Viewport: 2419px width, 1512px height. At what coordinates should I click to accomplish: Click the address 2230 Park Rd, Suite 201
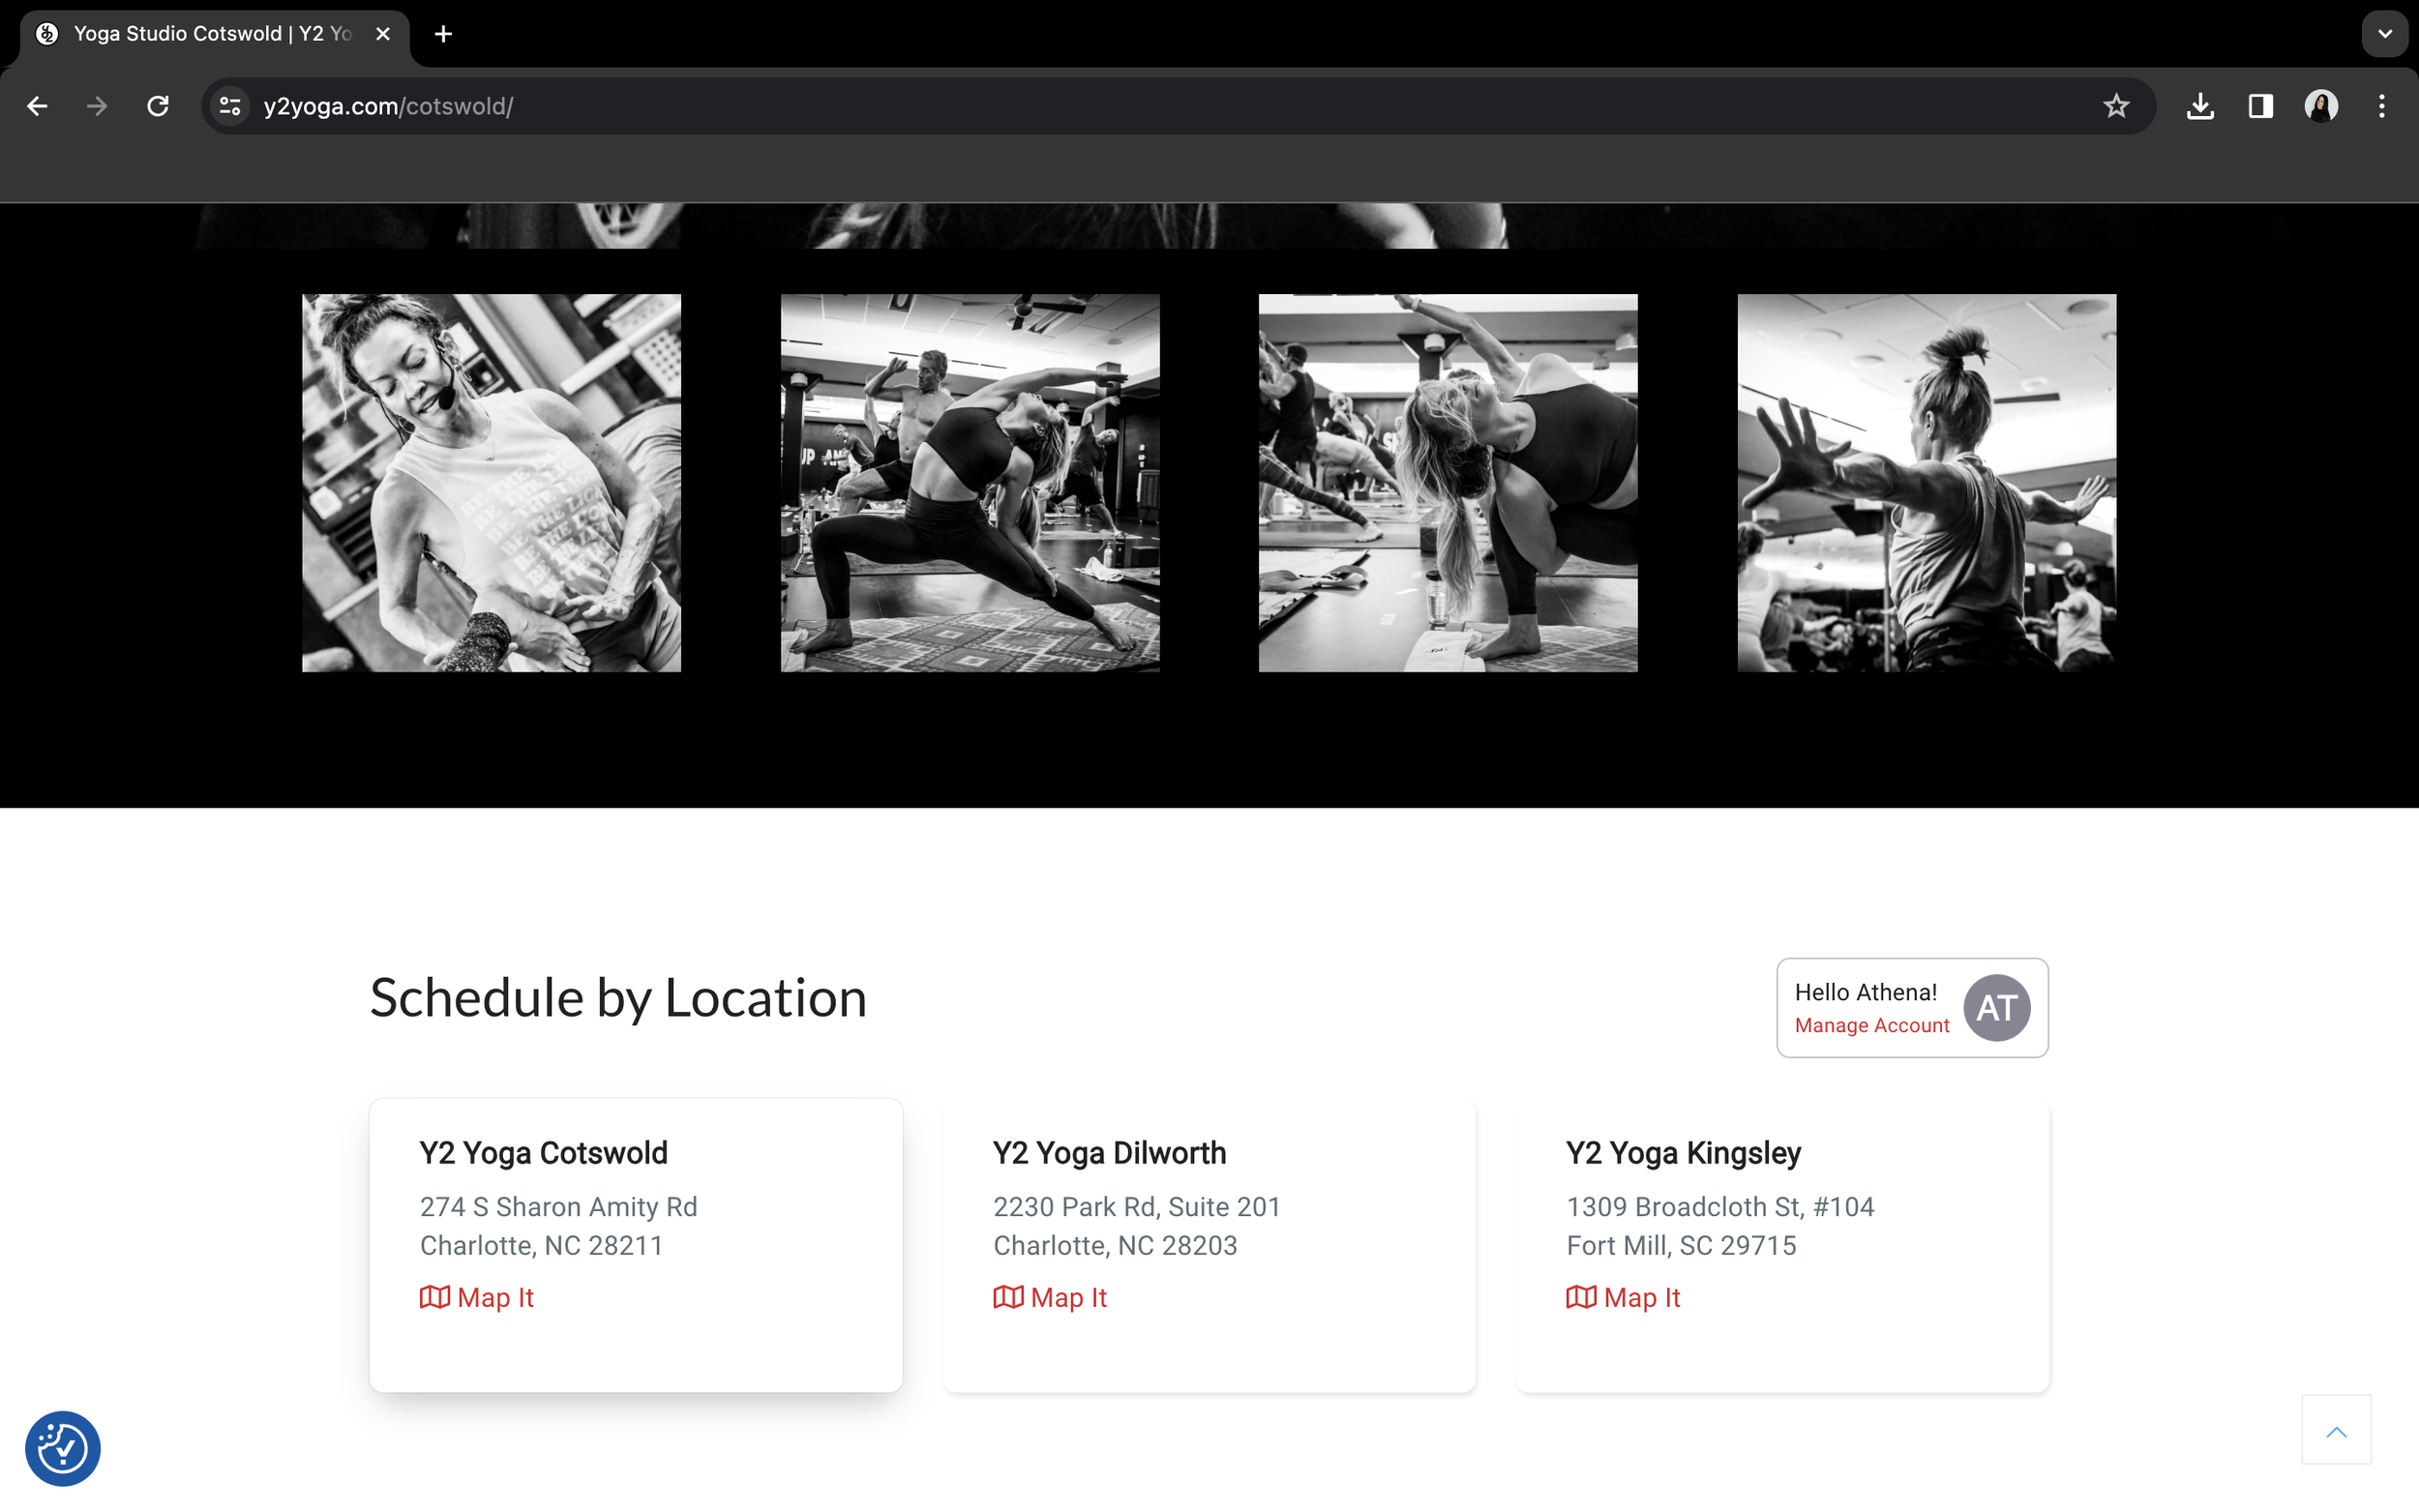click(x=1136, y=1207)
